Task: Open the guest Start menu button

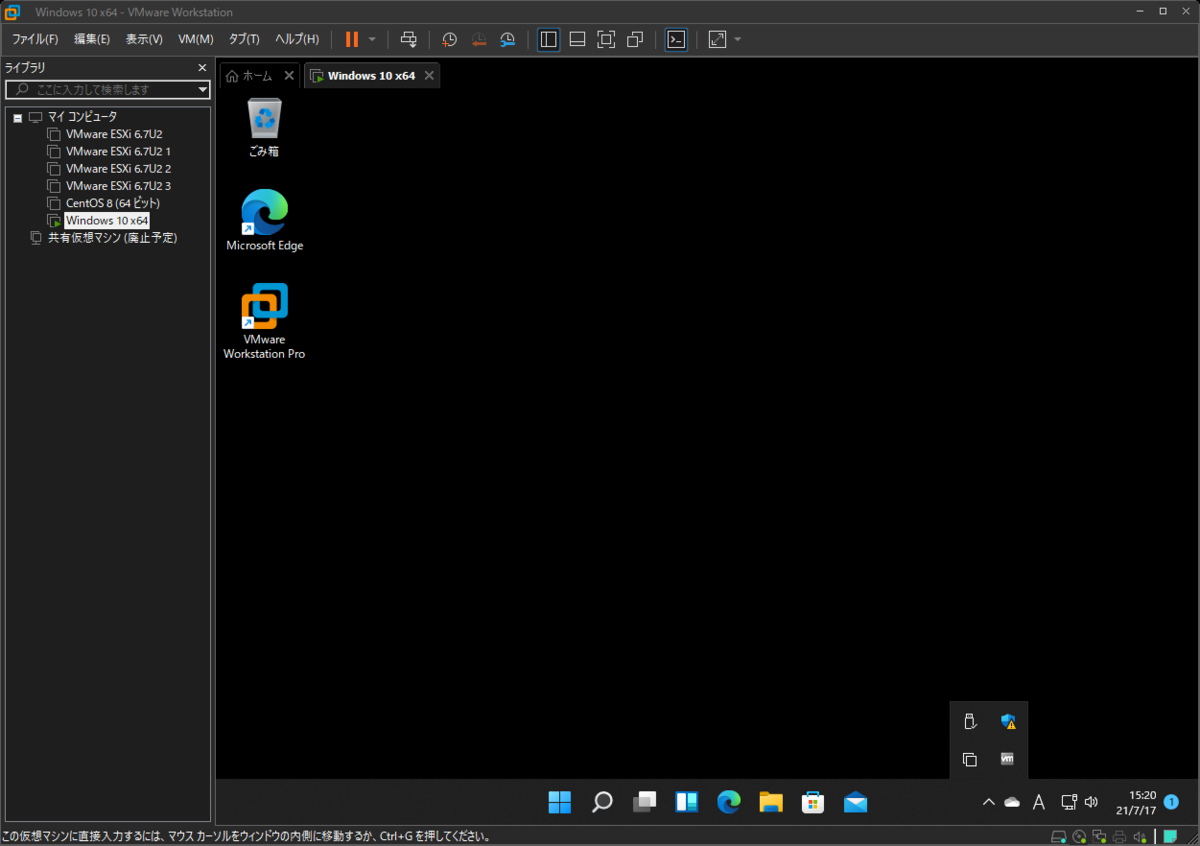Action: click(x=560, y=802)
